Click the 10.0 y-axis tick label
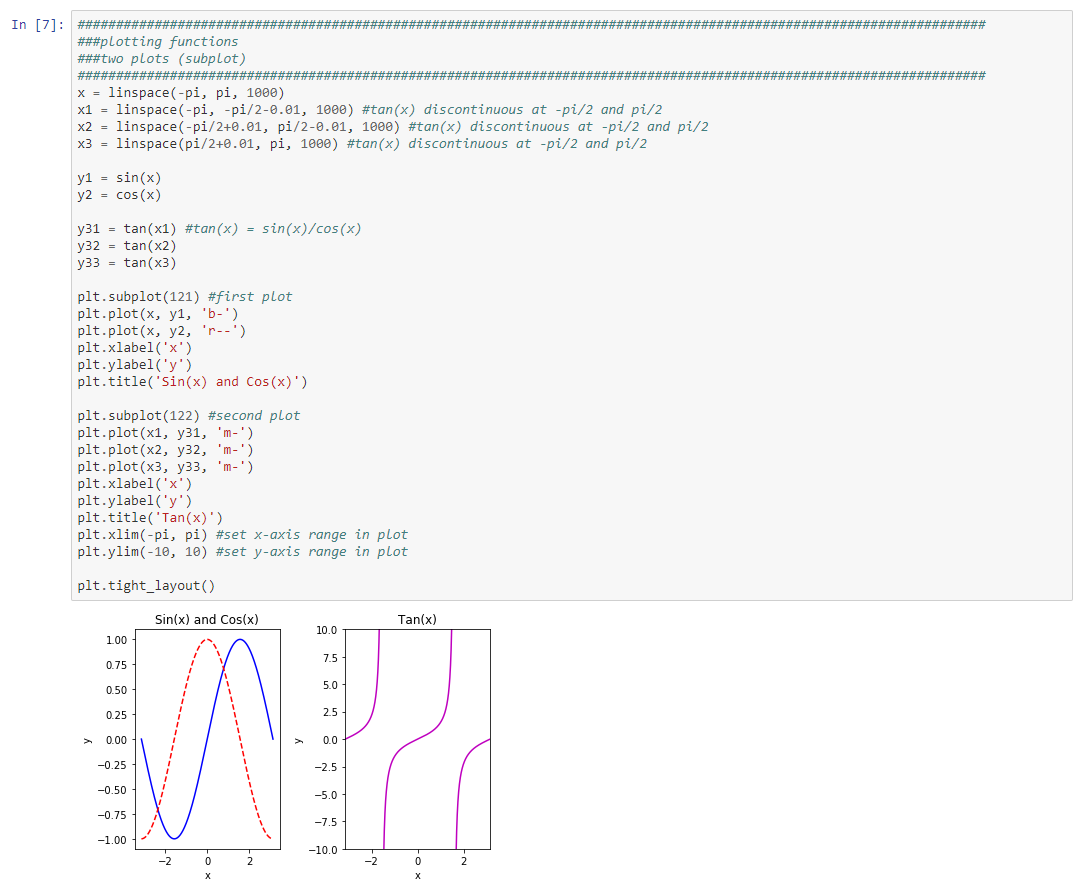 (327, 630)
